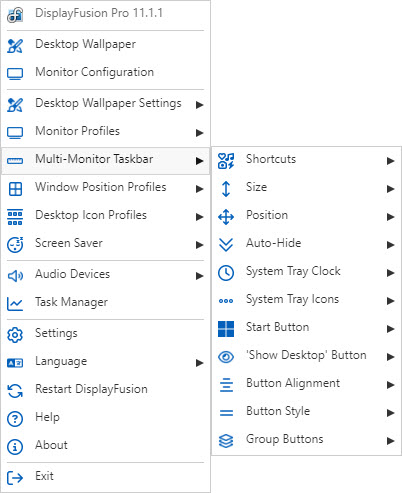Click the 'Show Desktop' Button eye icon
This screenshot has width=402, height=493.
pos(226,357)
